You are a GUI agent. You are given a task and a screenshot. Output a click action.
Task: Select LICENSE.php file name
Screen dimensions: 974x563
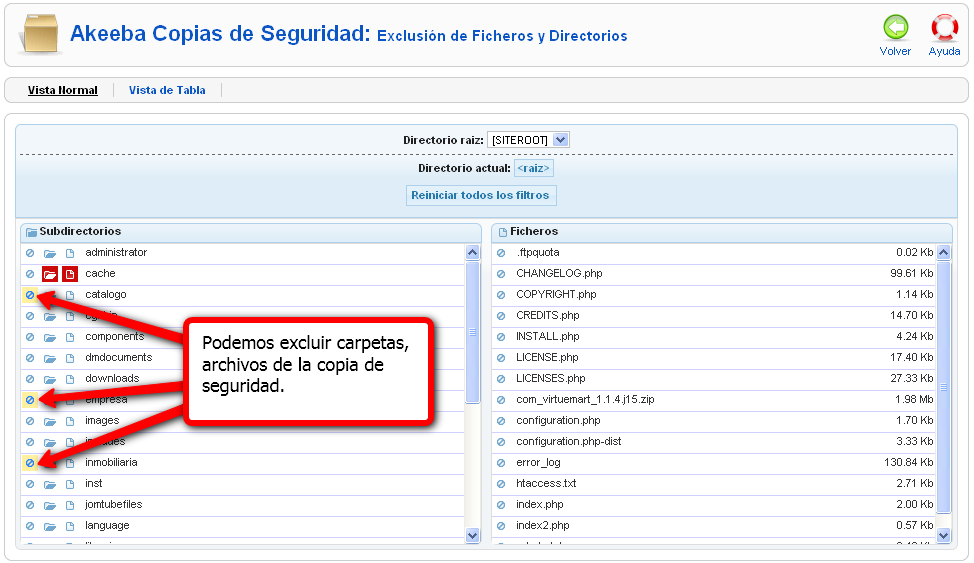click(x=547, y=357)
